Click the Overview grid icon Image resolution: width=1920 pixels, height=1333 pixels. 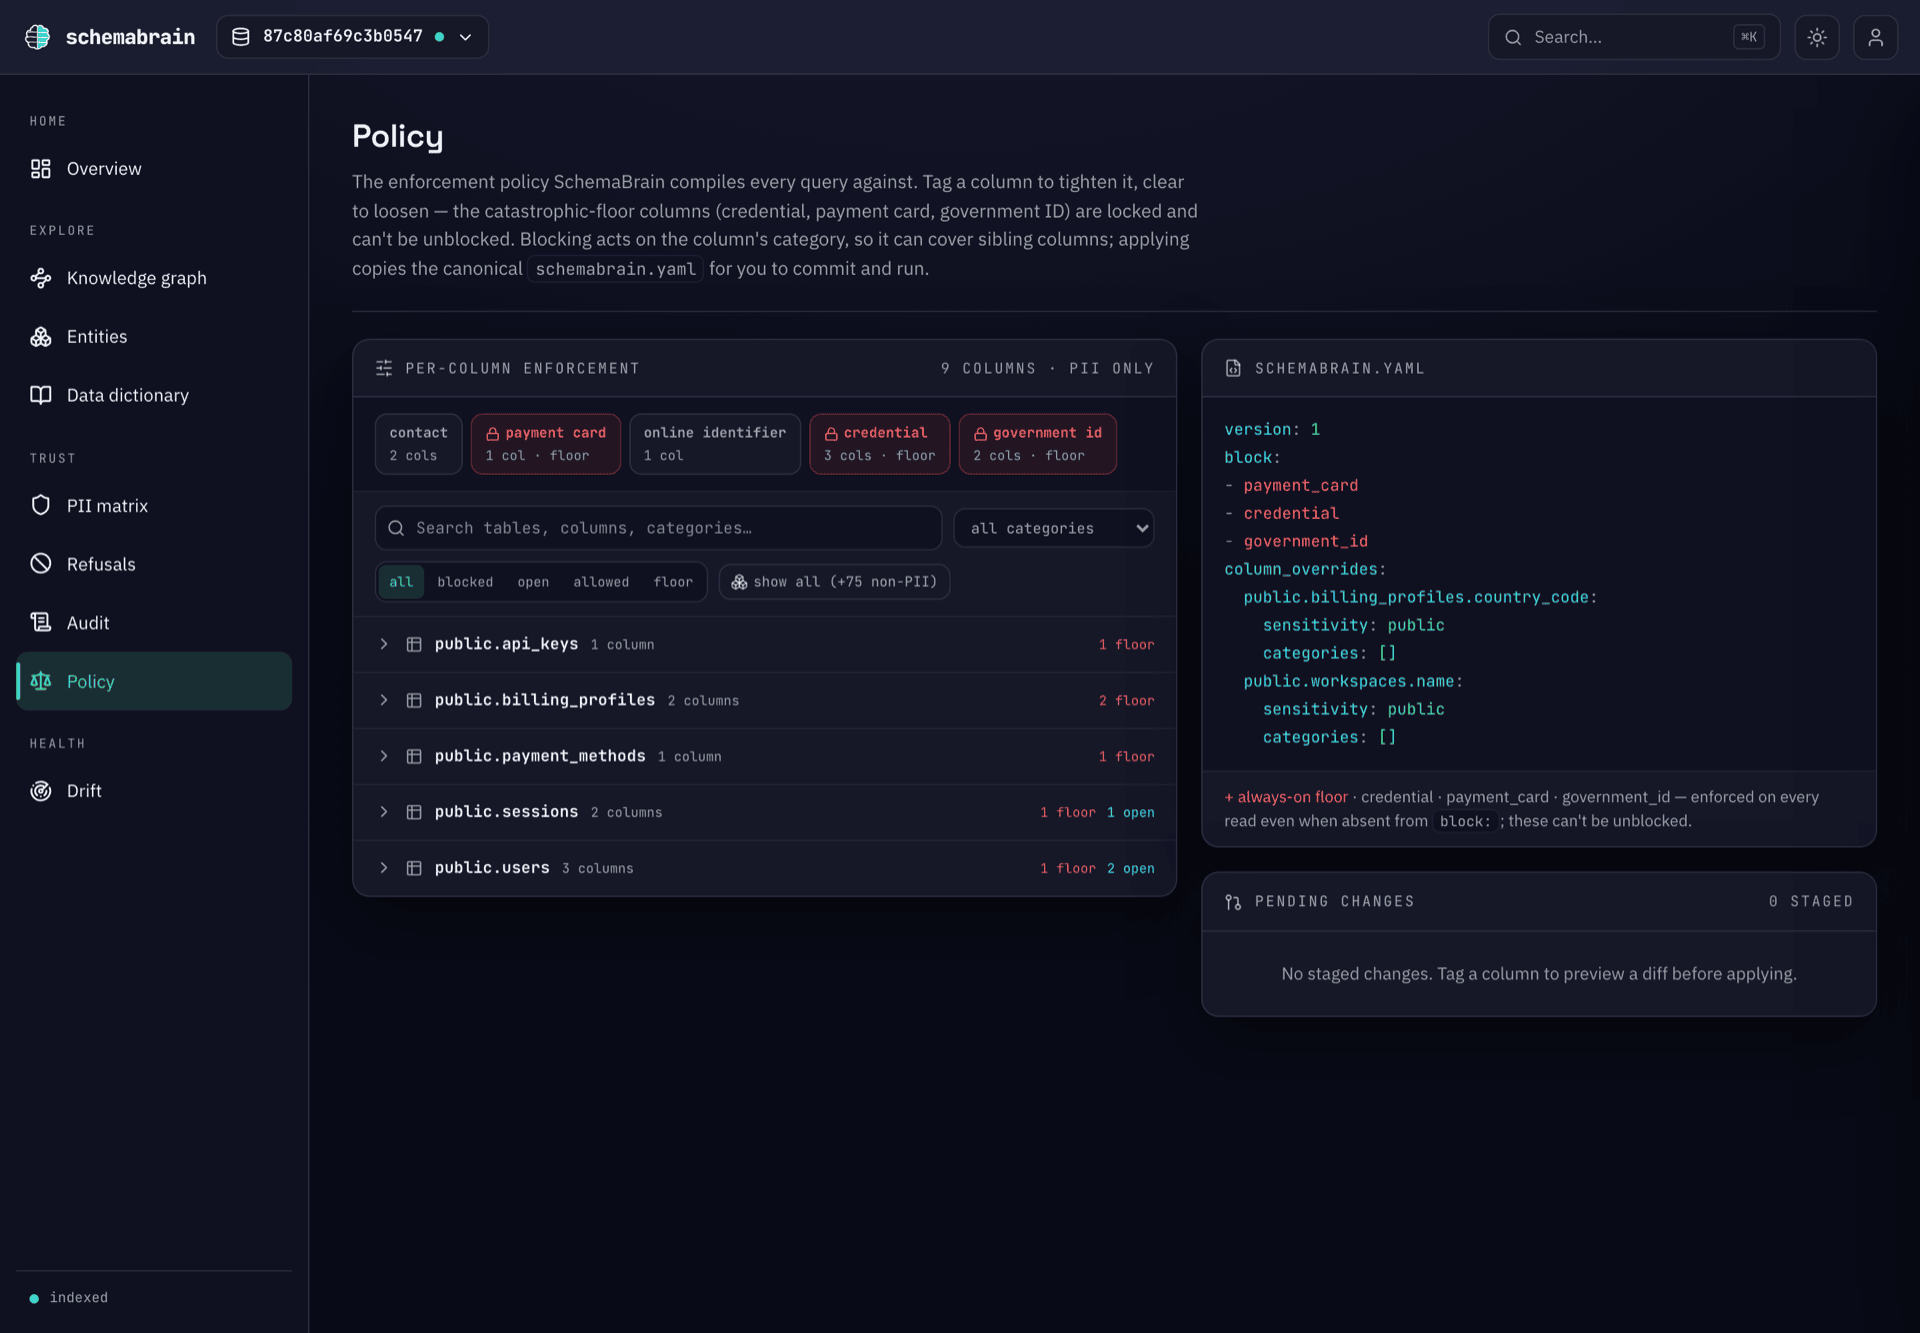coord(40,169)
